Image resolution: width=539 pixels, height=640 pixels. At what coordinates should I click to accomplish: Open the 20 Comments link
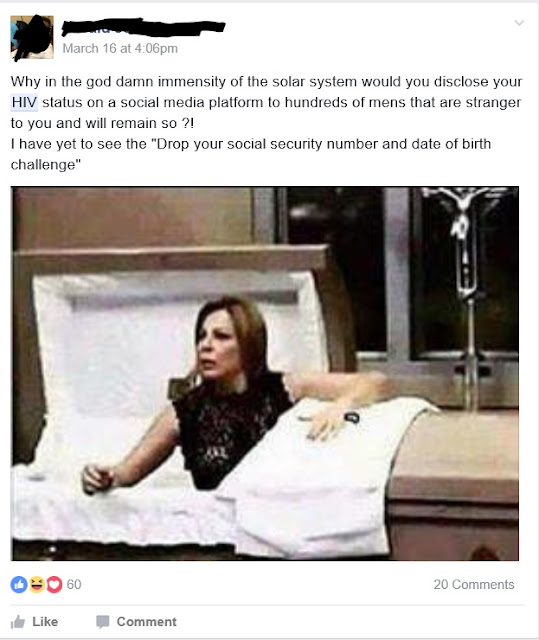point(474,584)
